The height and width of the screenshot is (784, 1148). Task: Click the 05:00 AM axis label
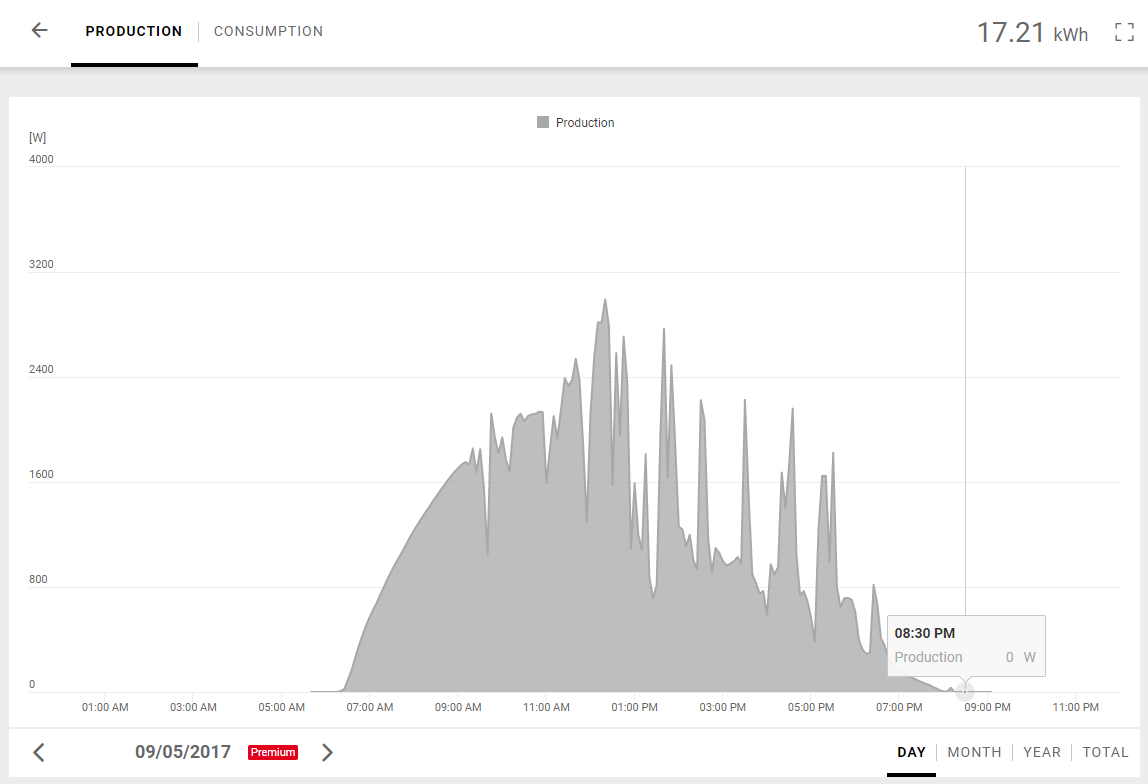(282, 707)
